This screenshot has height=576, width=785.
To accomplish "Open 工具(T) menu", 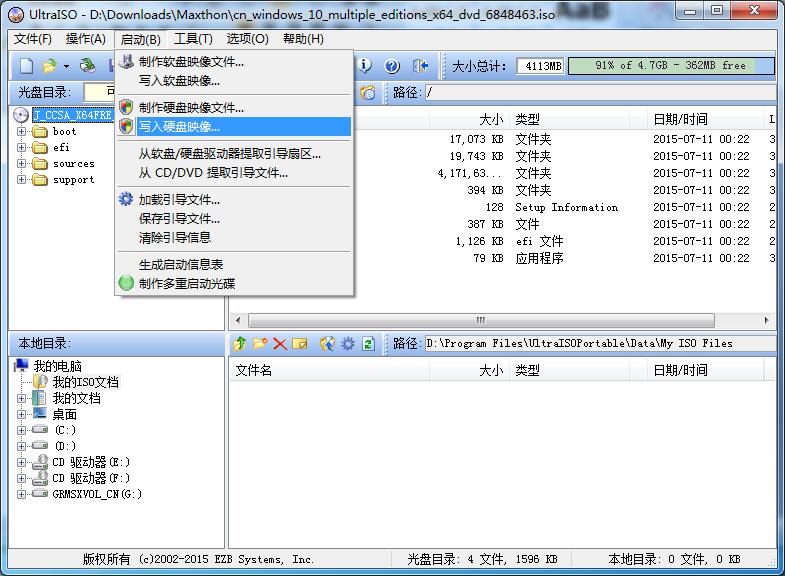I will pyautogui.click(x=193, y=39).
